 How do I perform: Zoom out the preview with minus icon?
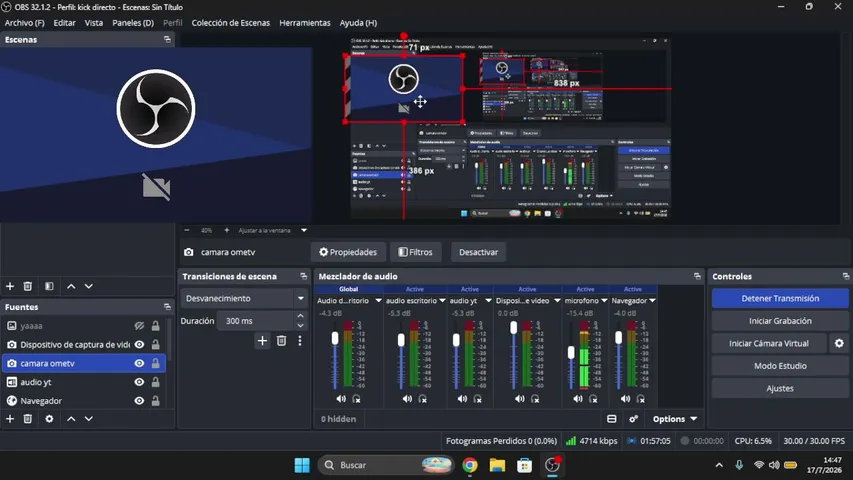pos(187,230)
